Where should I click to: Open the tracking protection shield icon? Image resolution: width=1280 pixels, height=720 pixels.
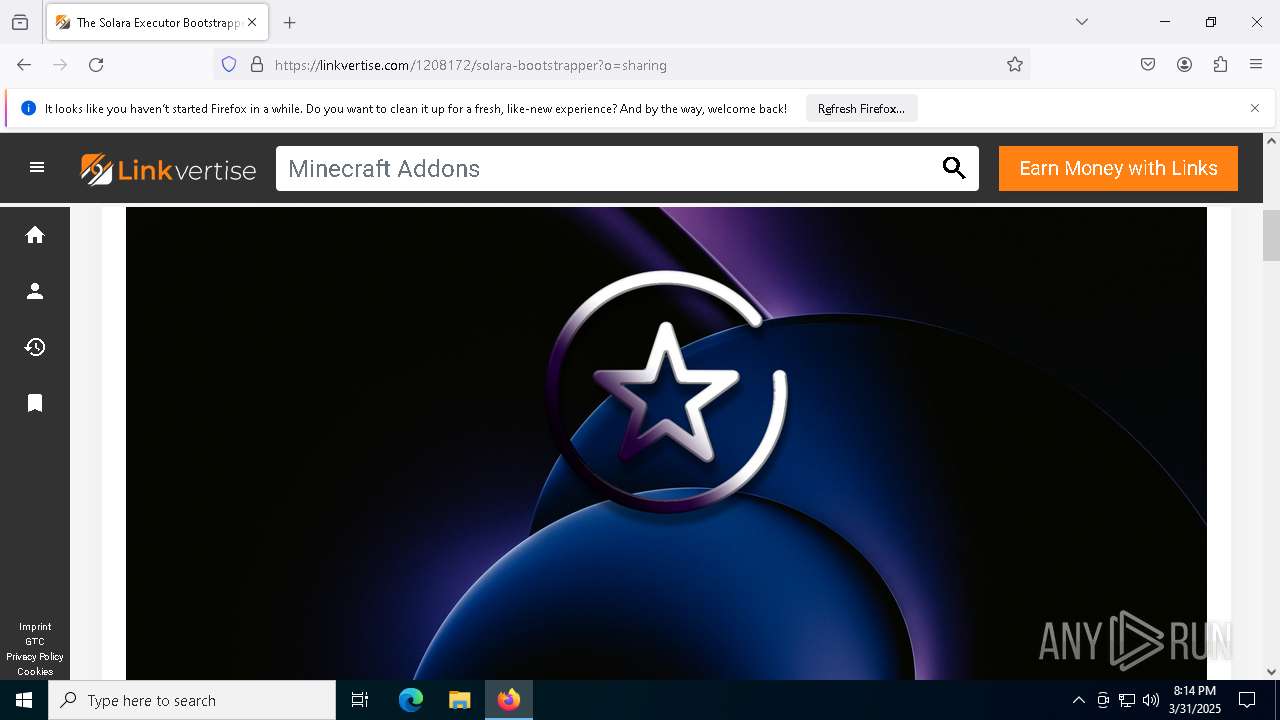pyautogui.click(x=229, y=65)
